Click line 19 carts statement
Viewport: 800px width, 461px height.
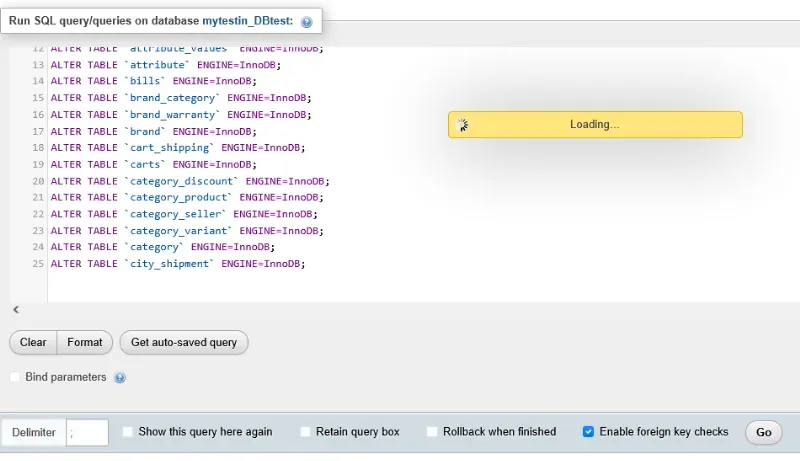(154, 165)
